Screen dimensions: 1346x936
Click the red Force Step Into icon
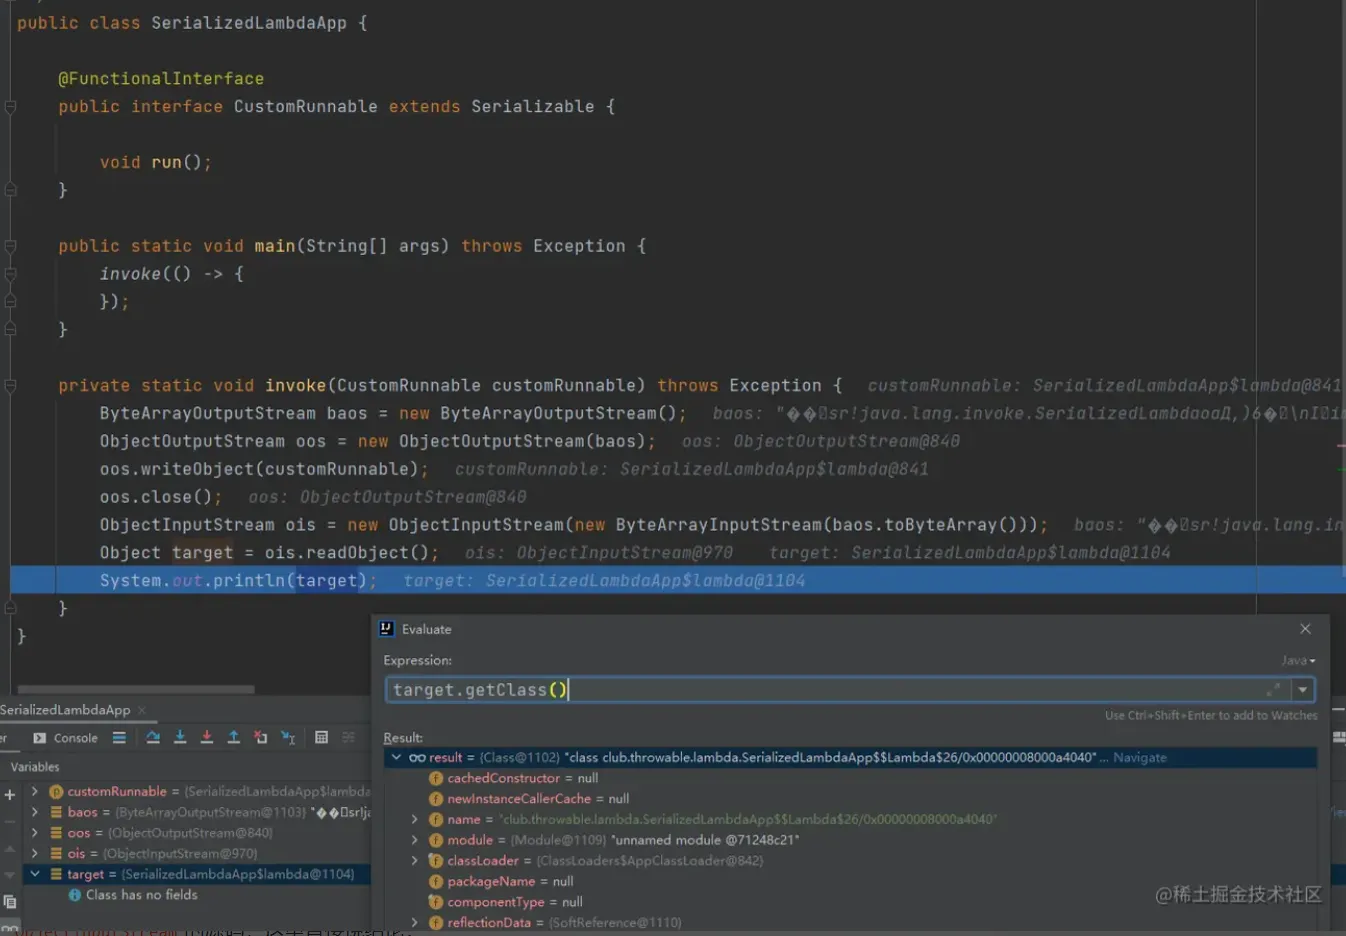coord(207,738)
